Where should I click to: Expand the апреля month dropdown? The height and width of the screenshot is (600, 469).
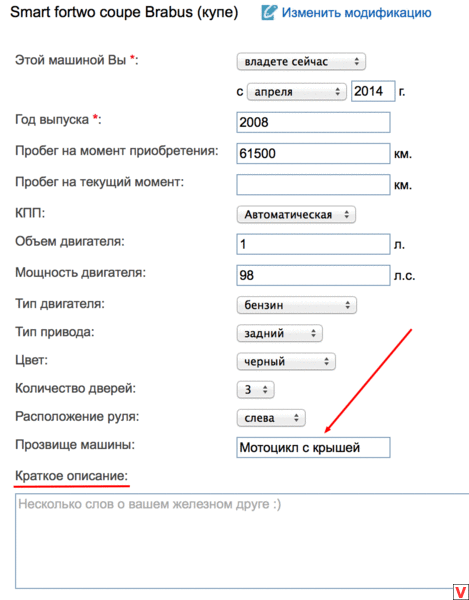tap(296, 92)
